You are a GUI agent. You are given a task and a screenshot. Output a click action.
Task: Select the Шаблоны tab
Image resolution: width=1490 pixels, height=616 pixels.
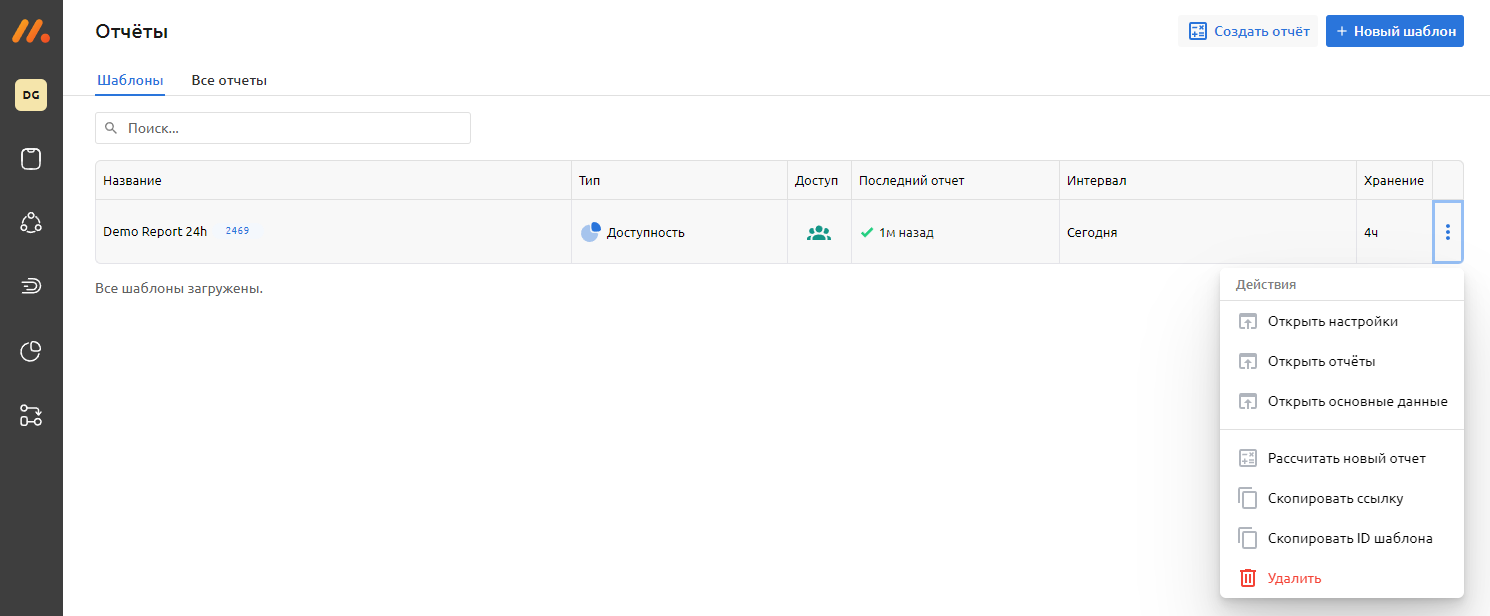point(130,80)
